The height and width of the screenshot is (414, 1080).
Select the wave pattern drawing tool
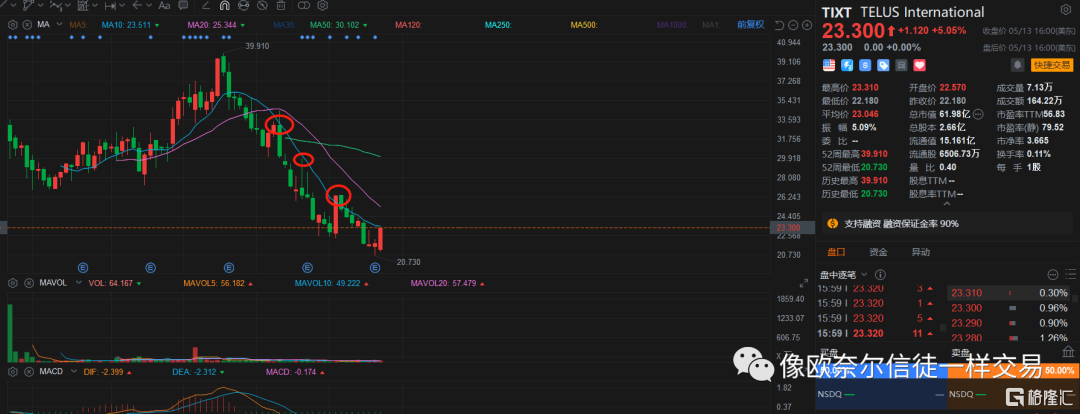[56, 6]
